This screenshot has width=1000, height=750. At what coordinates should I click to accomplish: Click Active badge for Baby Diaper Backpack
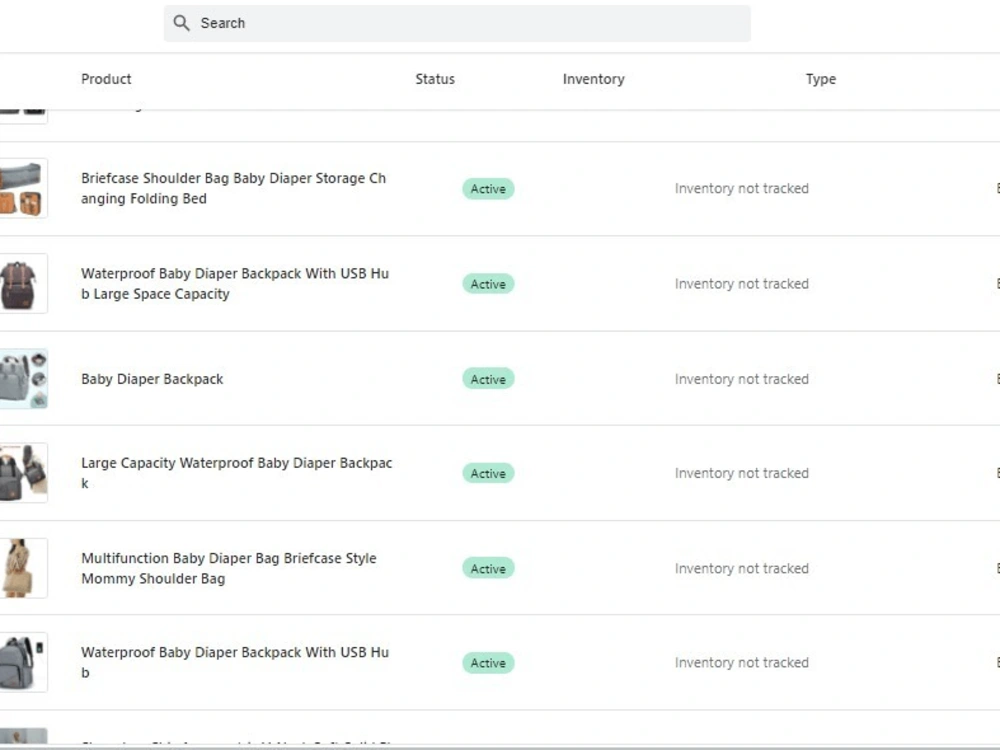[x=488, y=379]
